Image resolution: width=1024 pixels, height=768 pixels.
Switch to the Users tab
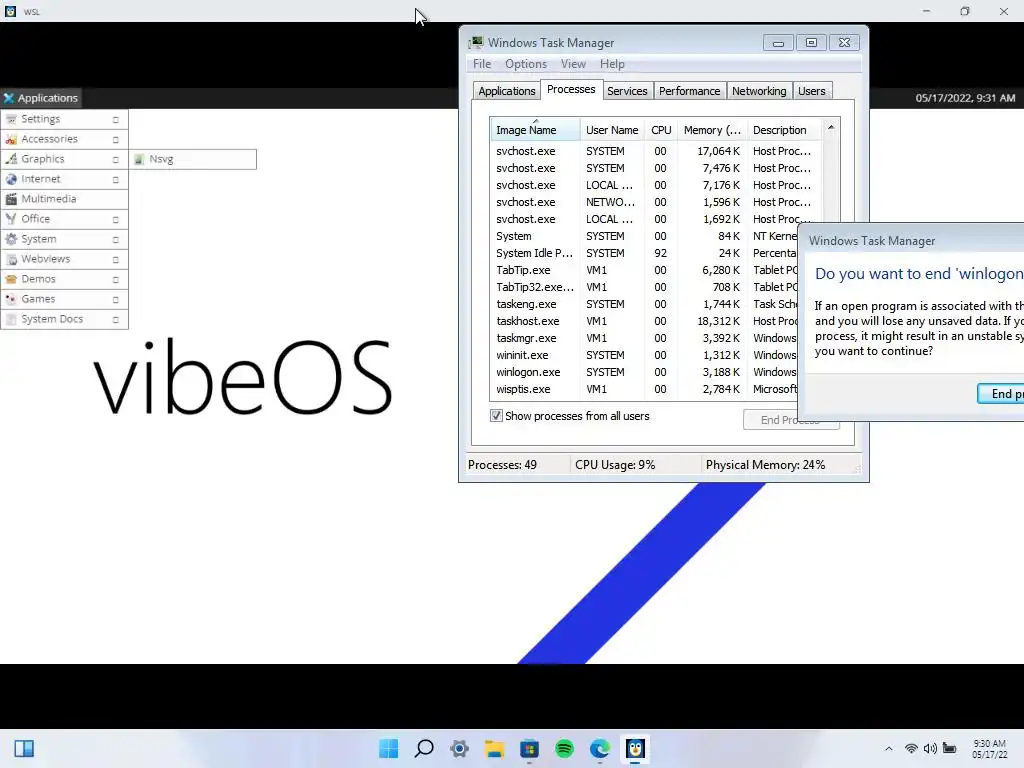[x=812, y=91]
